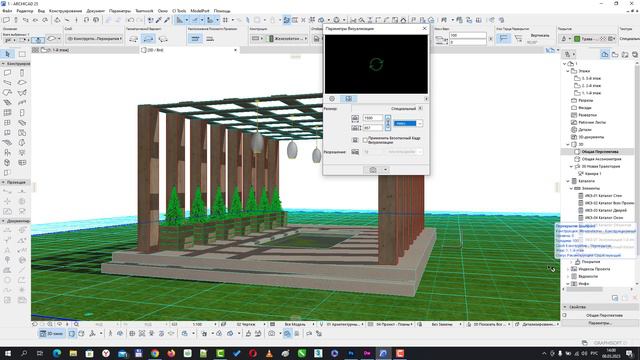Open Publisher Sets icon in Navigator
Viewport: 640px width, 360px height.
[x=635, y=54]
